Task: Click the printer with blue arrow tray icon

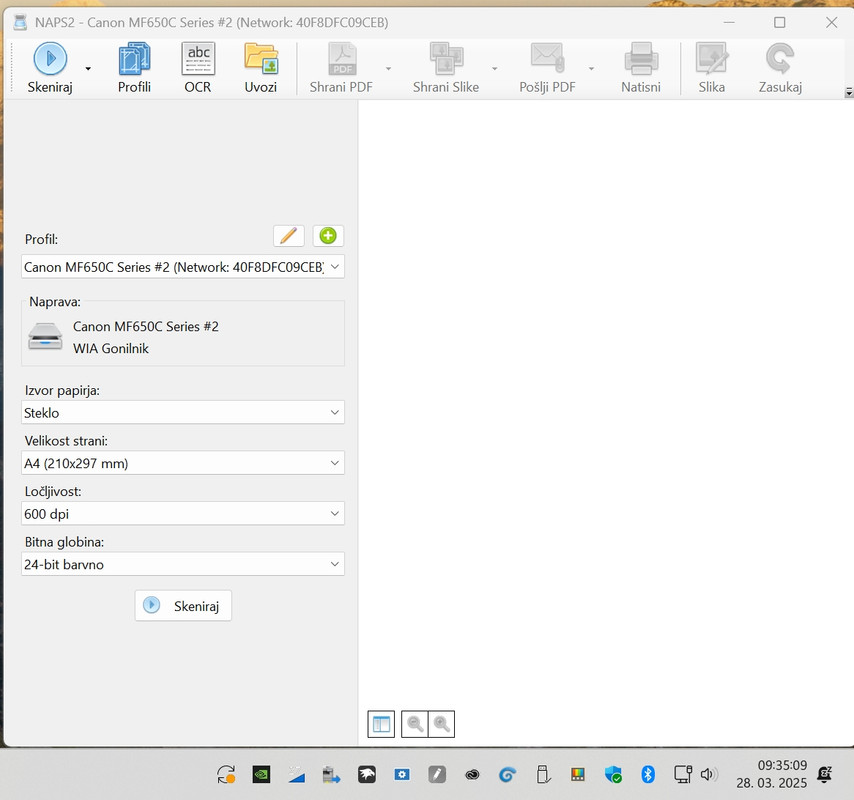Action: (x=331, y=774)
